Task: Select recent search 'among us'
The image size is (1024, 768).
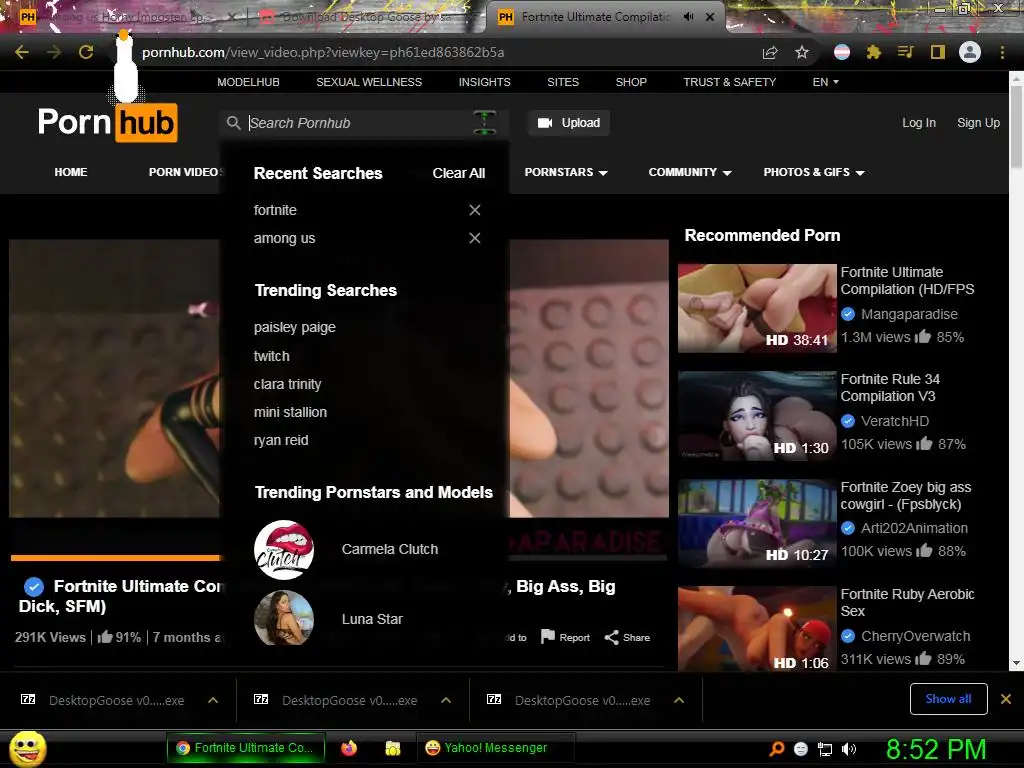Action: coord(284,238)
